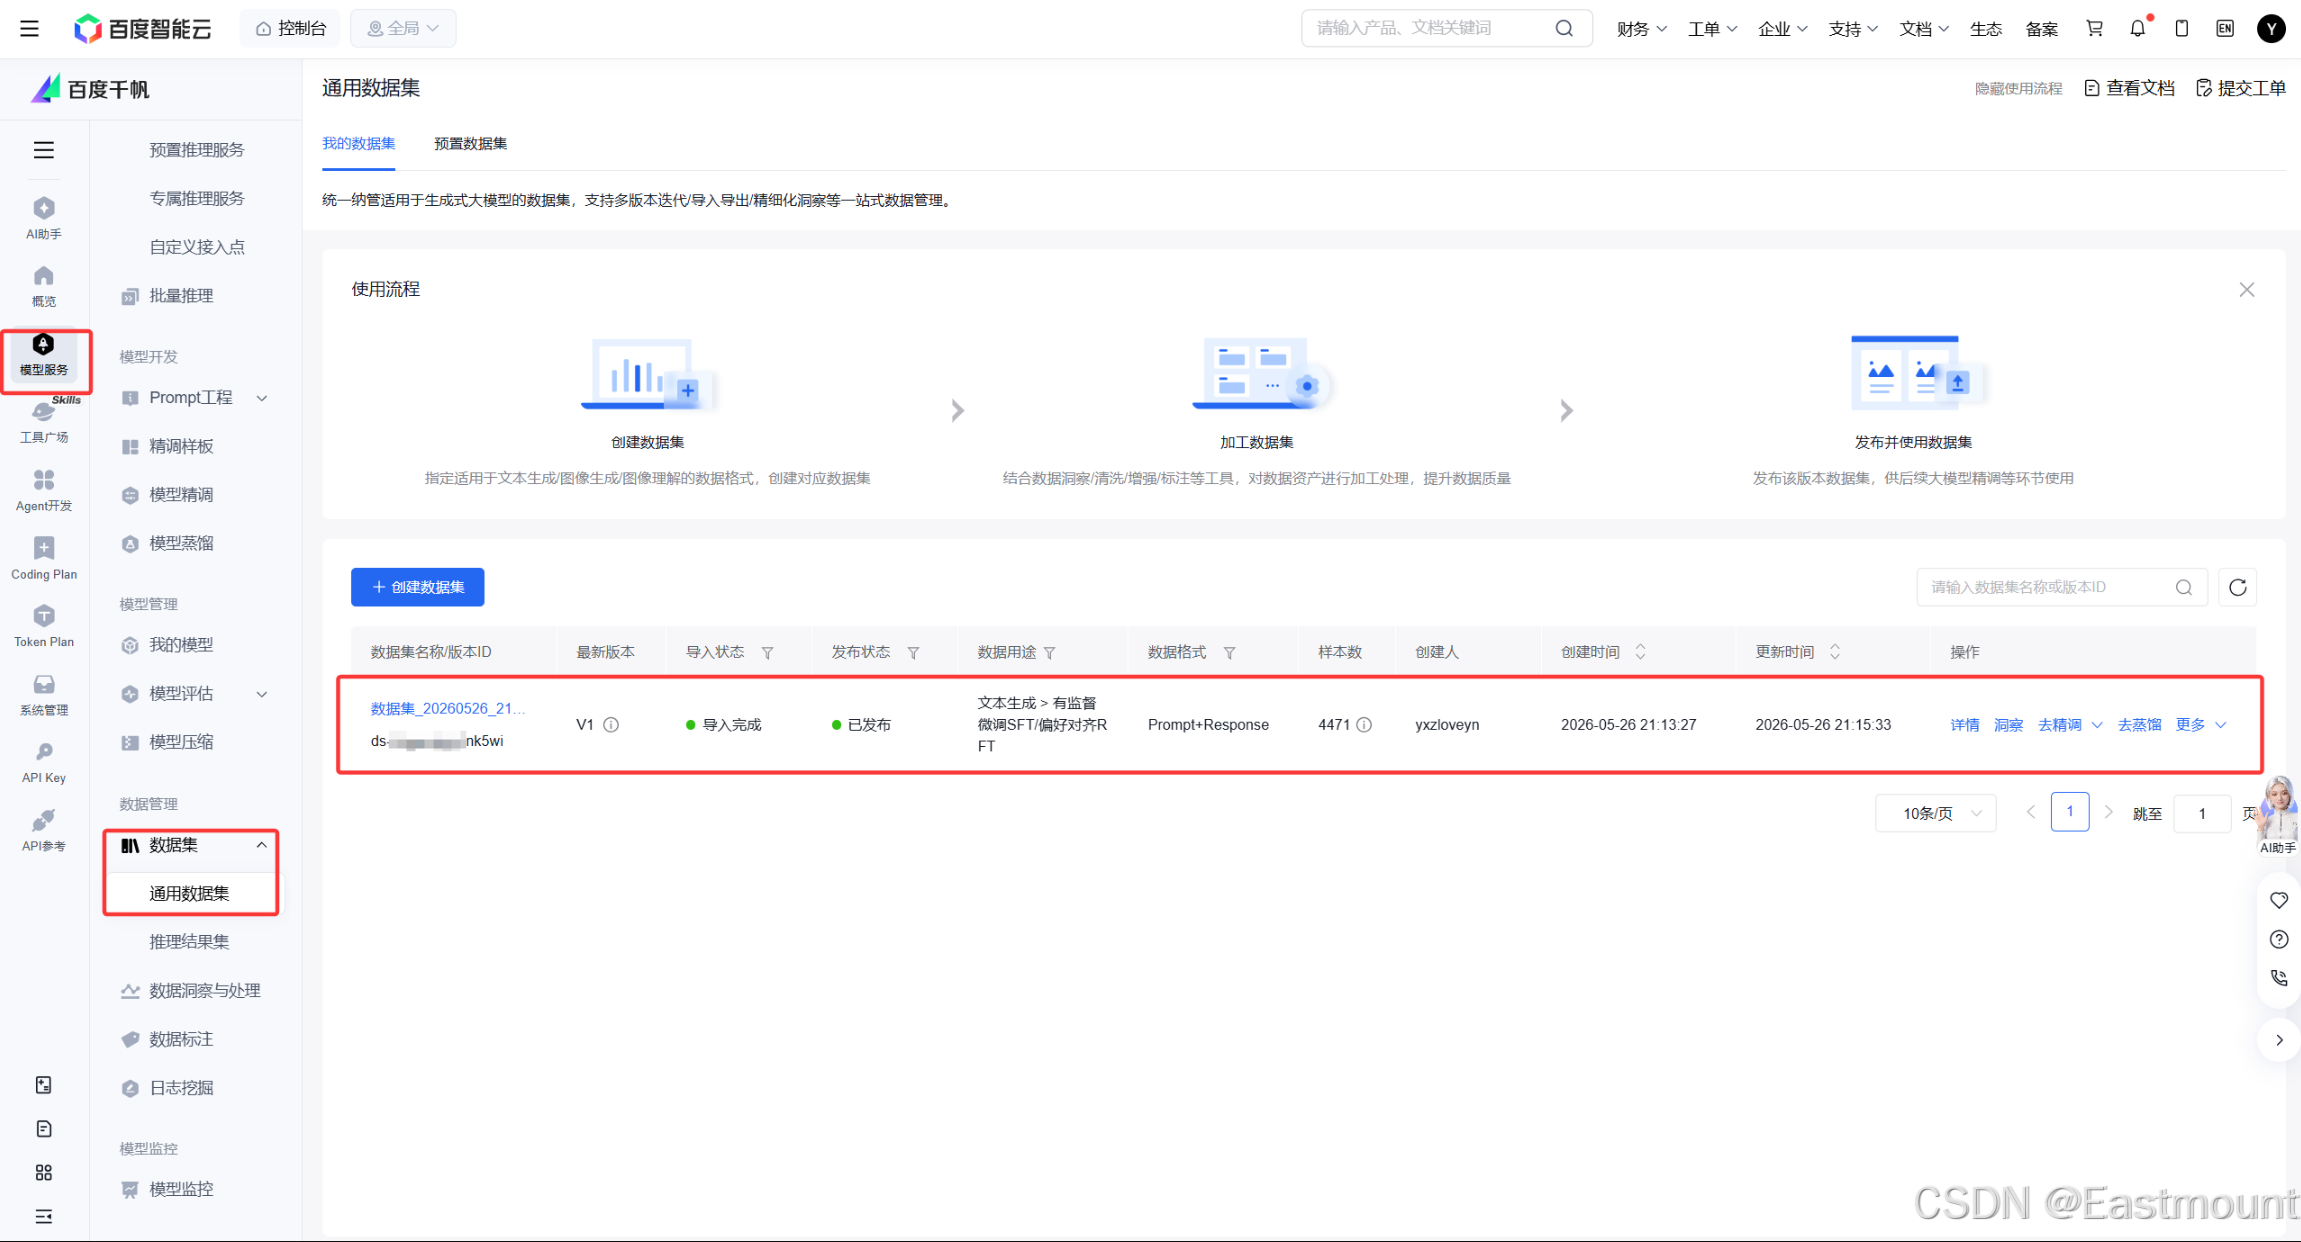
Task: Collapse the 百度千帆 sidebar menu icon
Action: tap(43, 150)
